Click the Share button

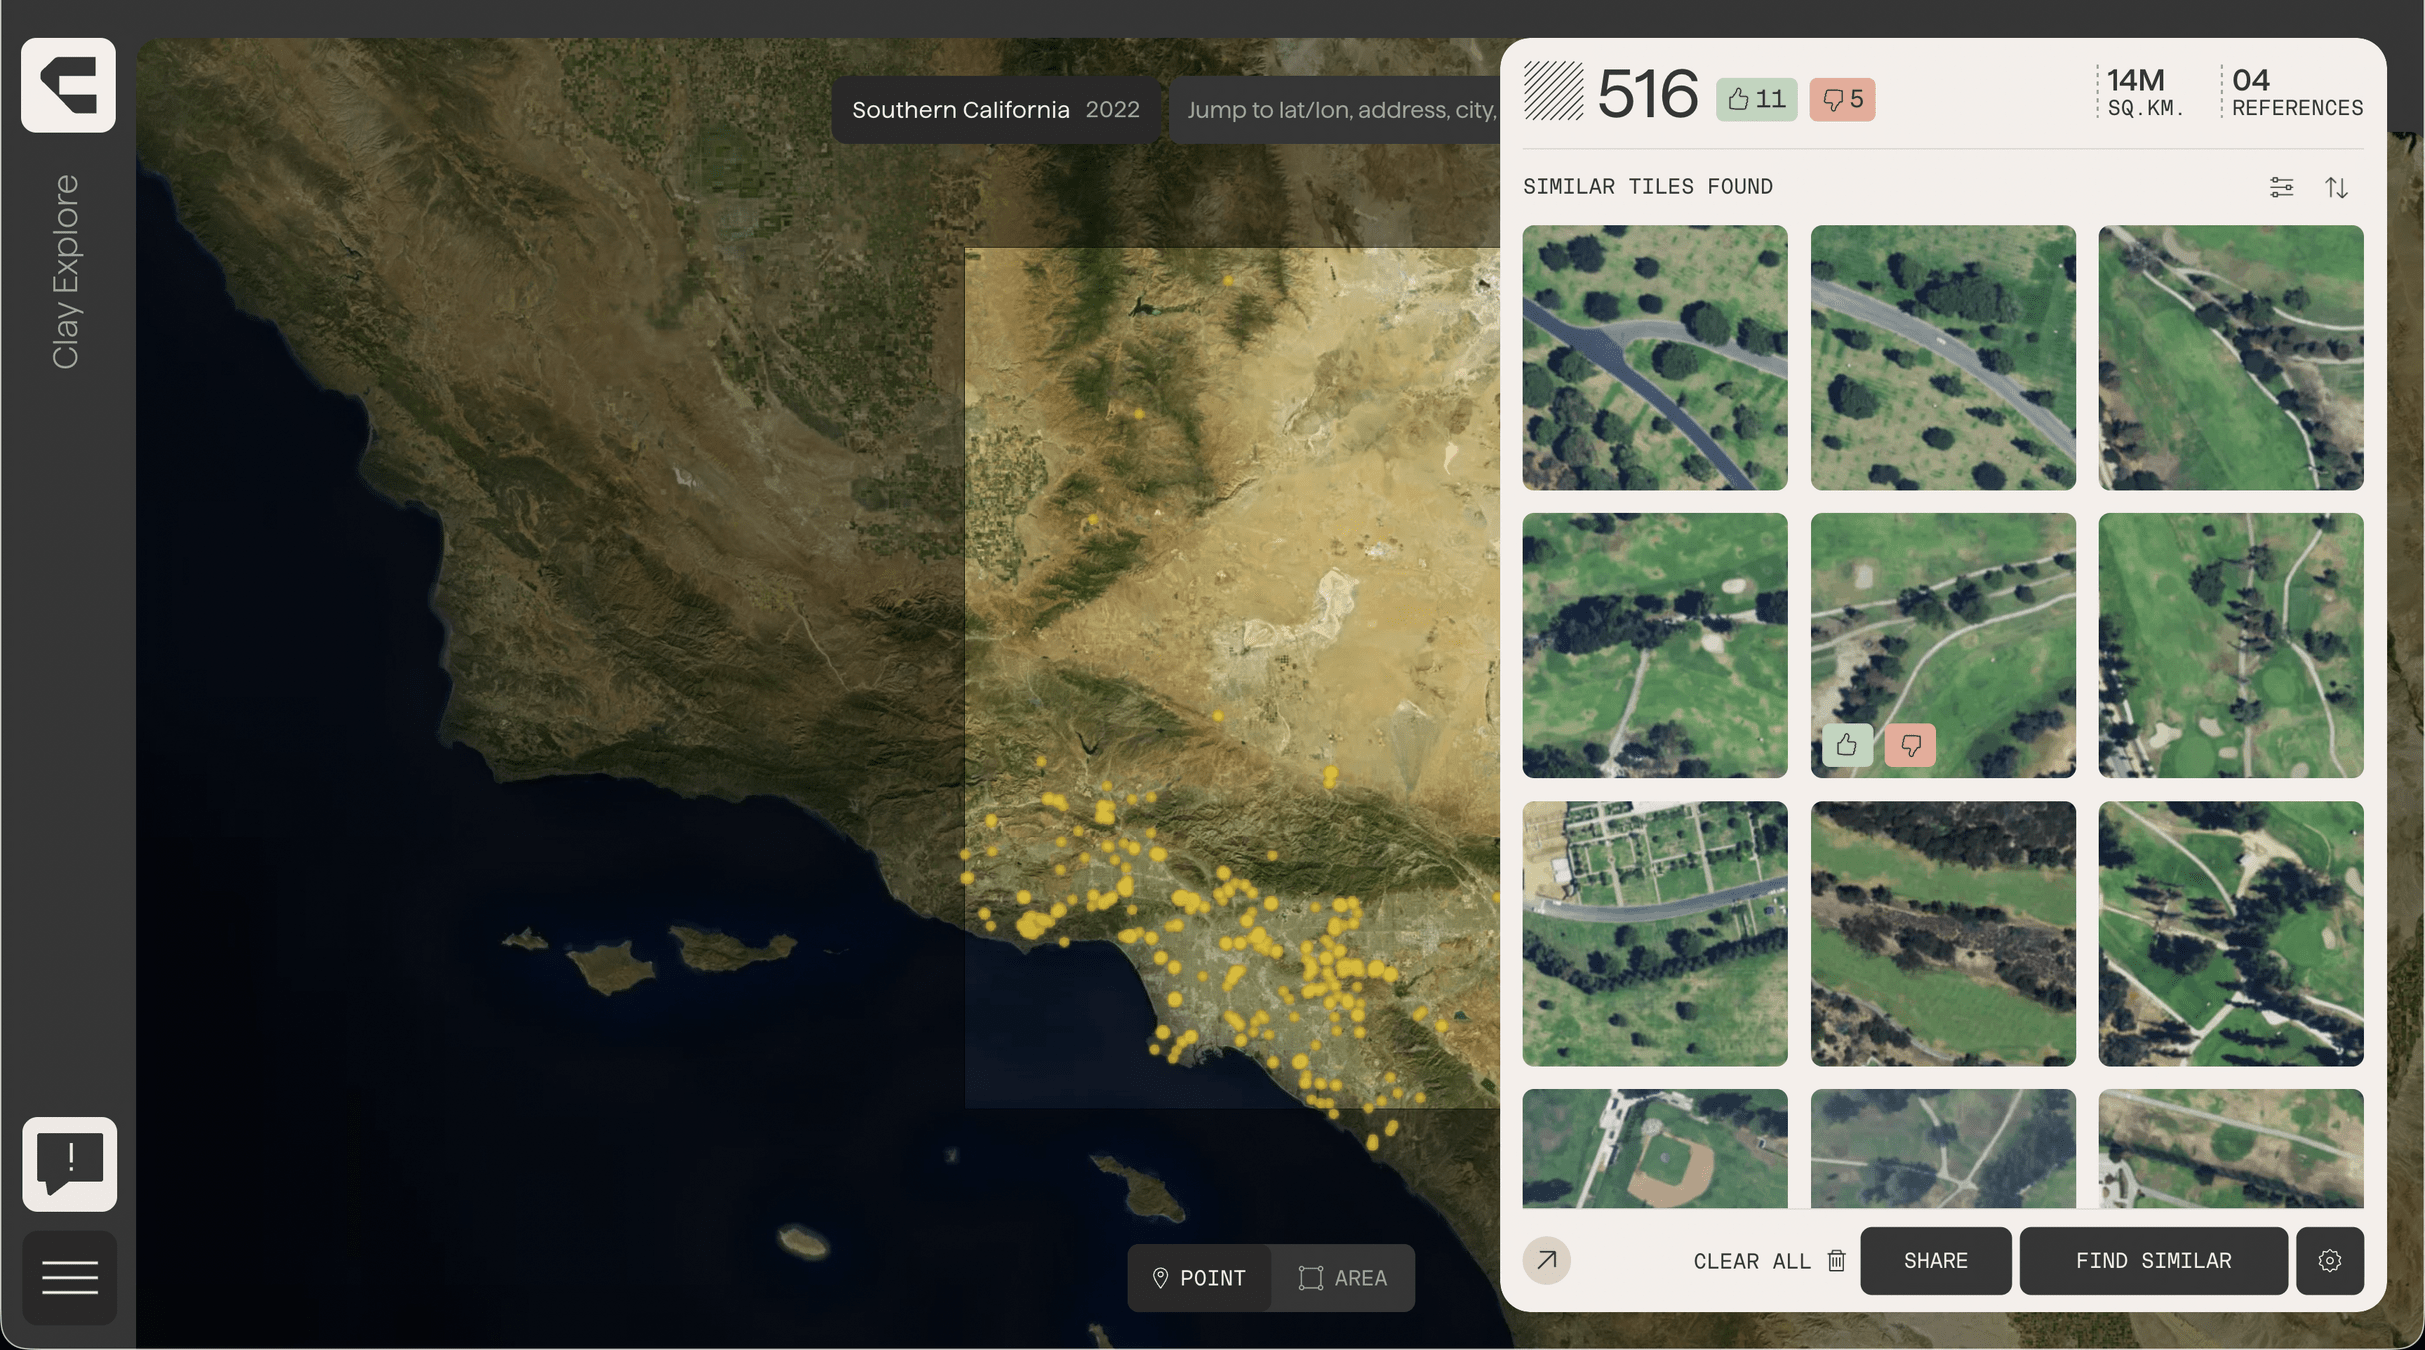point(1935,1260)
